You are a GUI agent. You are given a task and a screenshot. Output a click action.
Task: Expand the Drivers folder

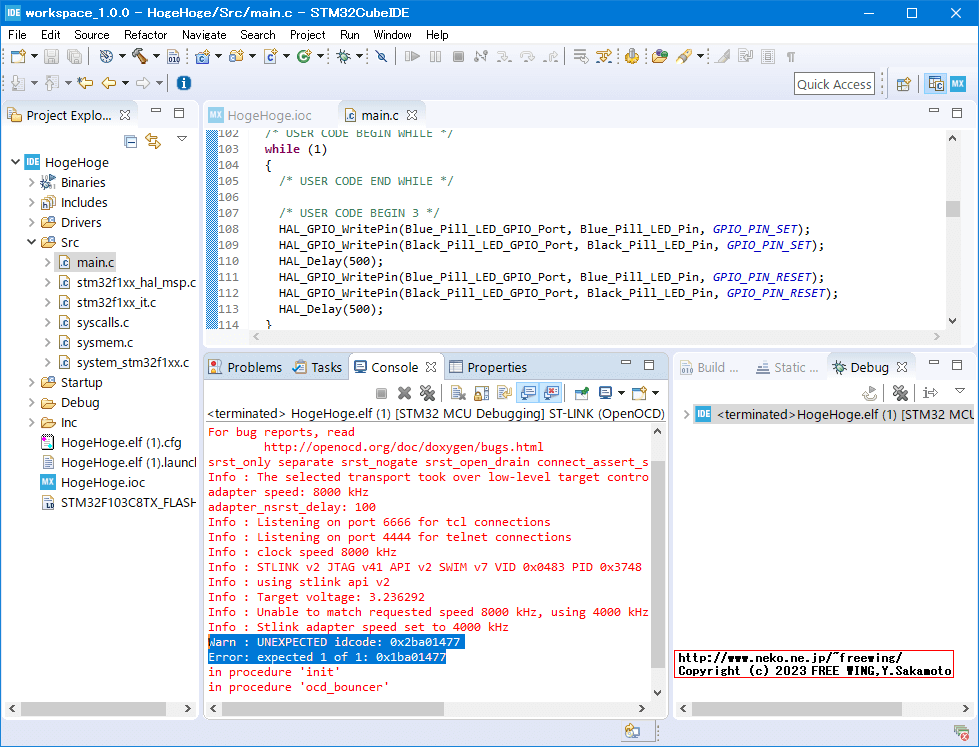coord(30,222)
